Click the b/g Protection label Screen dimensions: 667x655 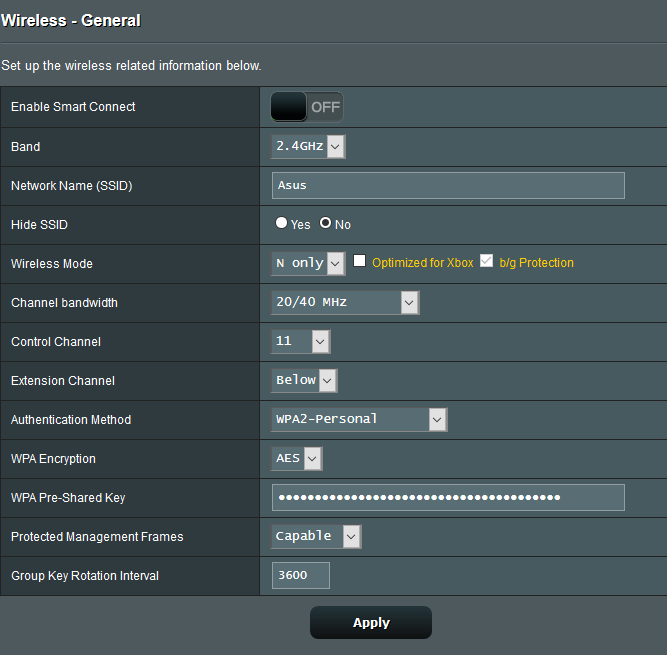[536, 263]
